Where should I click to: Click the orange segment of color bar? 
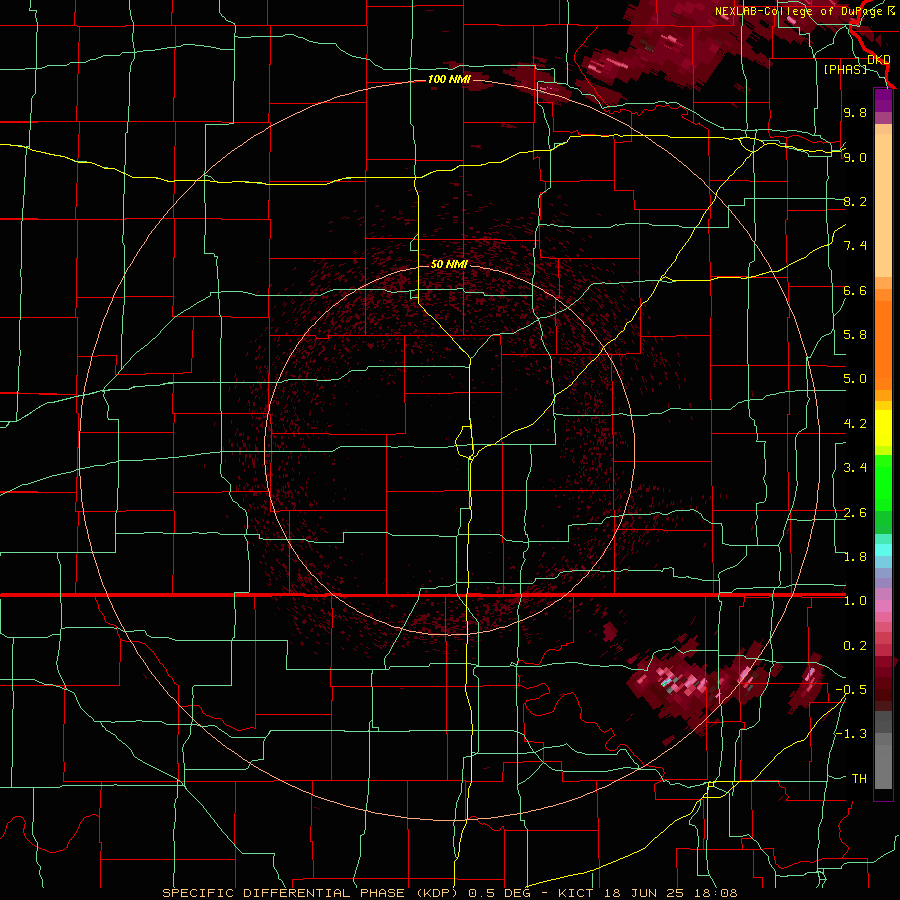click(x=883, y=346)
